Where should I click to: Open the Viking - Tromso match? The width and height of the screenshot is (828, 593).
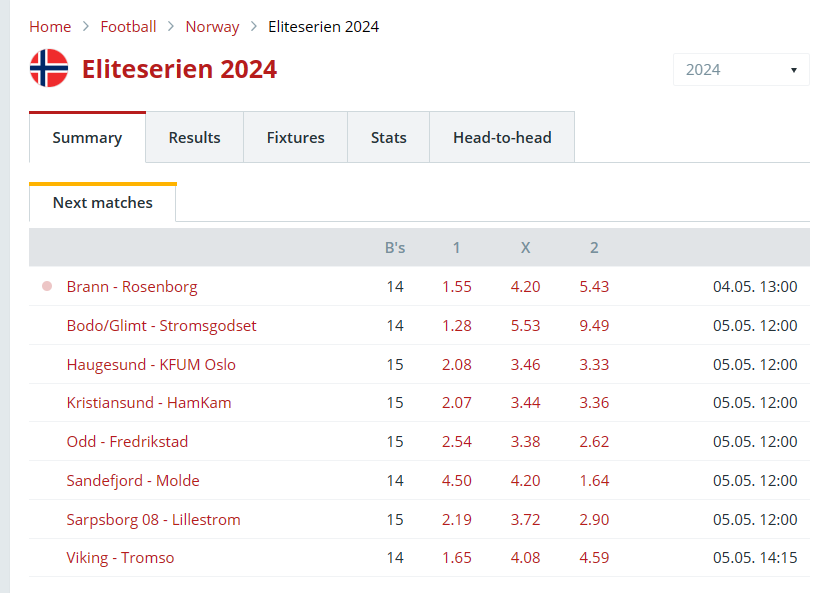[120, 558]
